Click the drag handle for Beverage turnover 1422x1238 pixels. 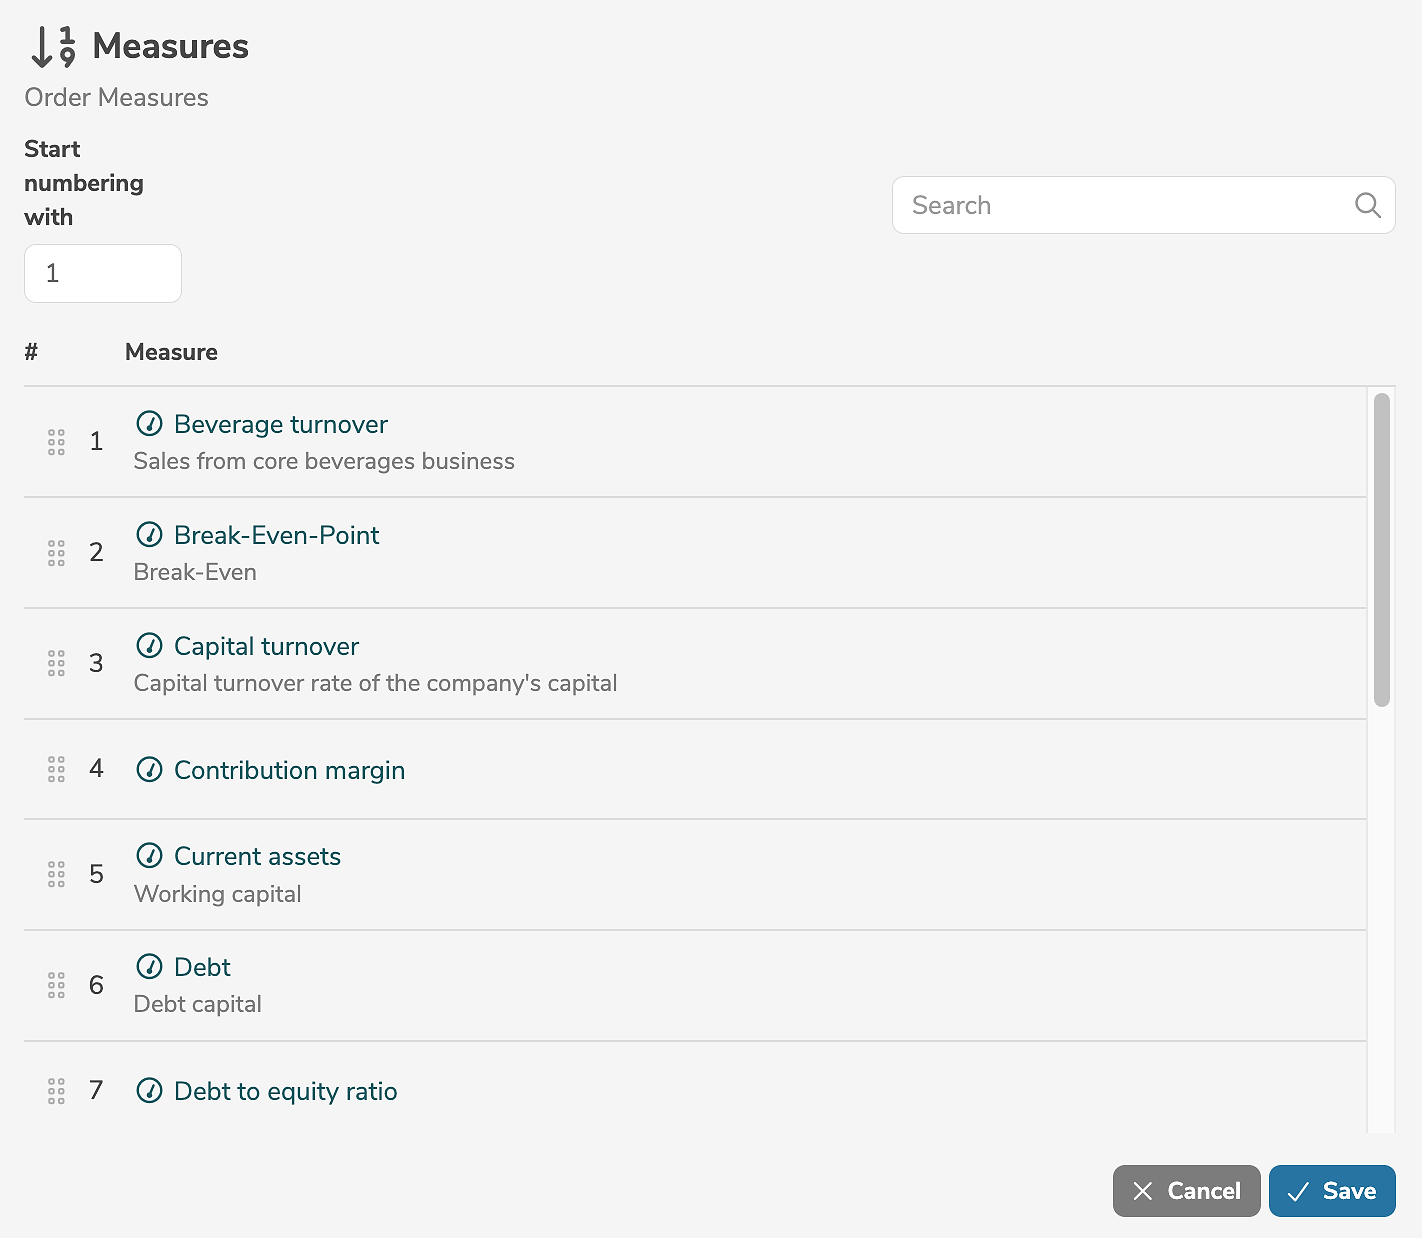[x=56, y=442]
